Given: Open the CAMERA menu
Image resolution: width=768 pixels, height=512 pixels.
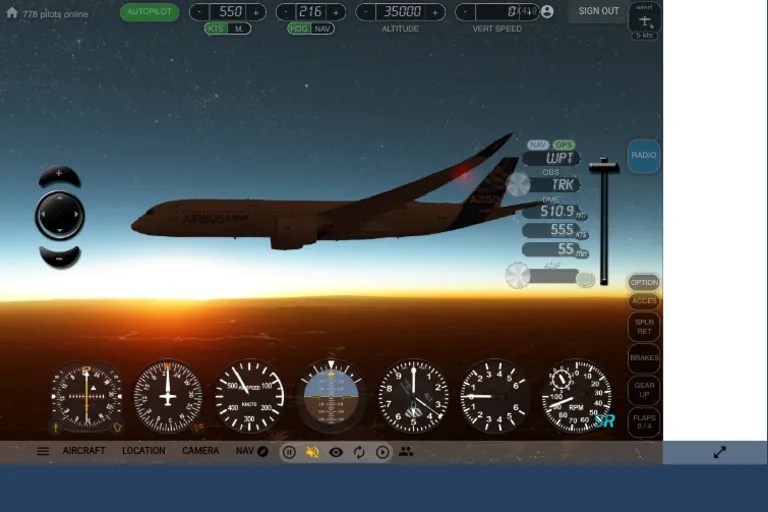Looking at the screenshot, I should (200, 451).
